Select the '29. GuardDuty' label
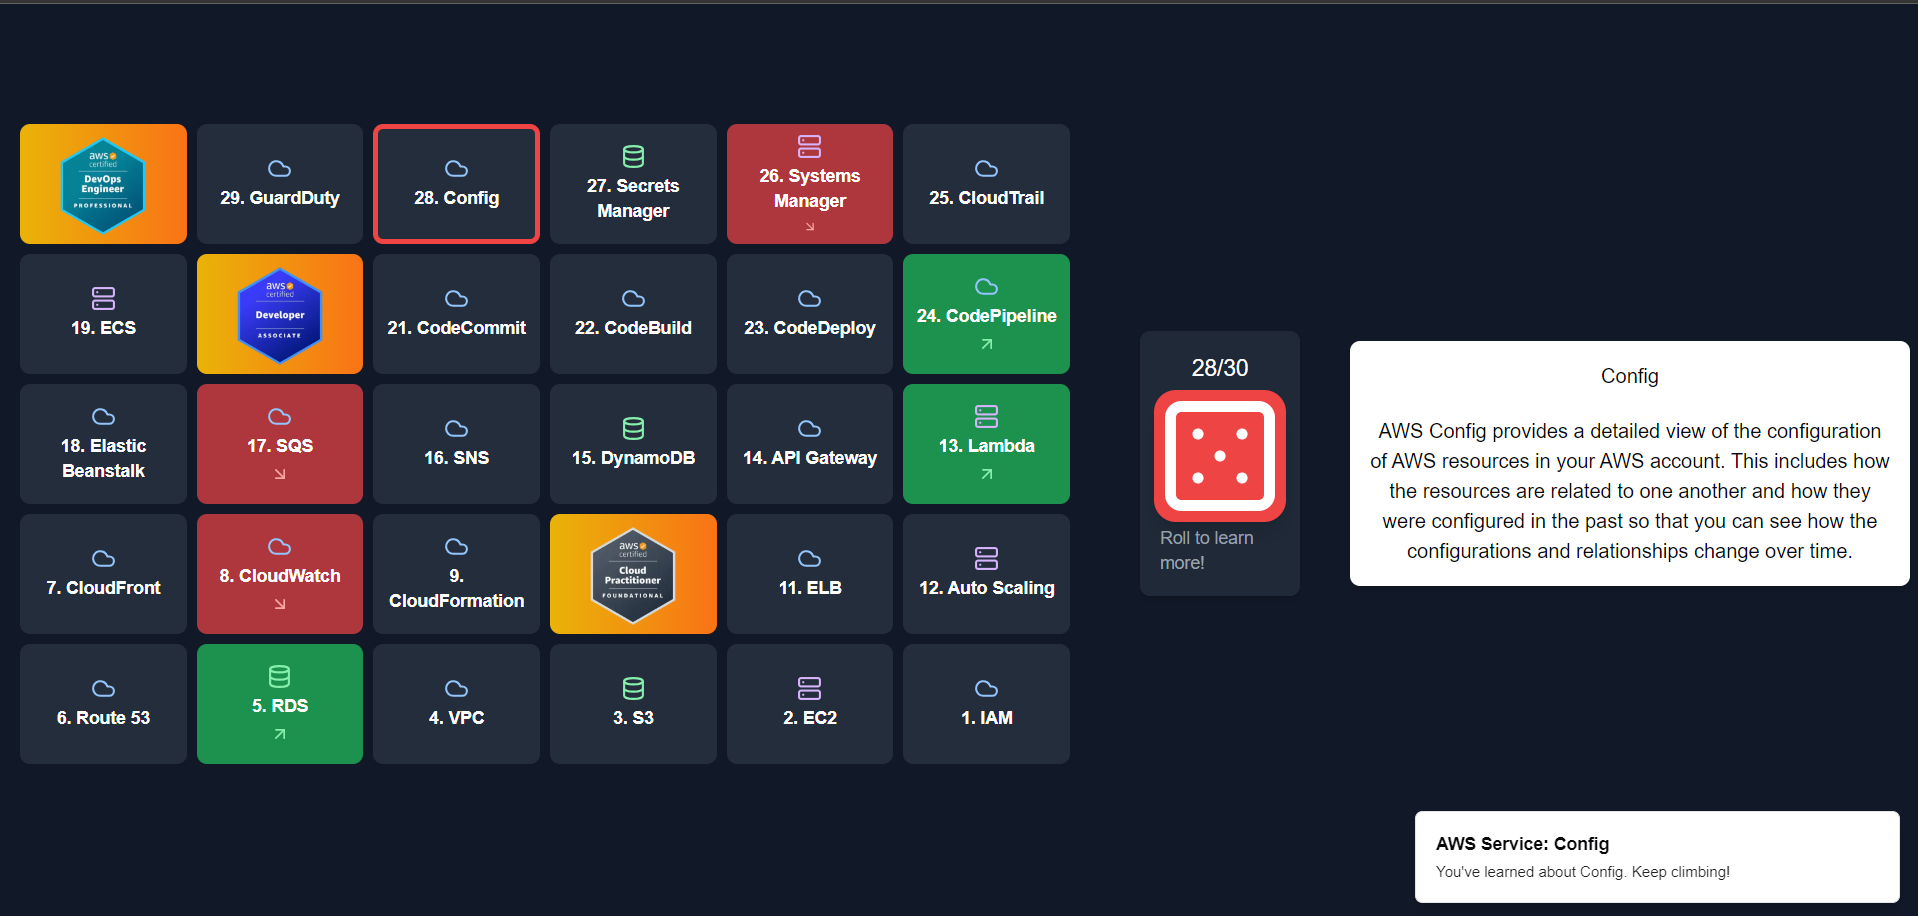This screenshot has height=916, width=1918. click(280, 198)
